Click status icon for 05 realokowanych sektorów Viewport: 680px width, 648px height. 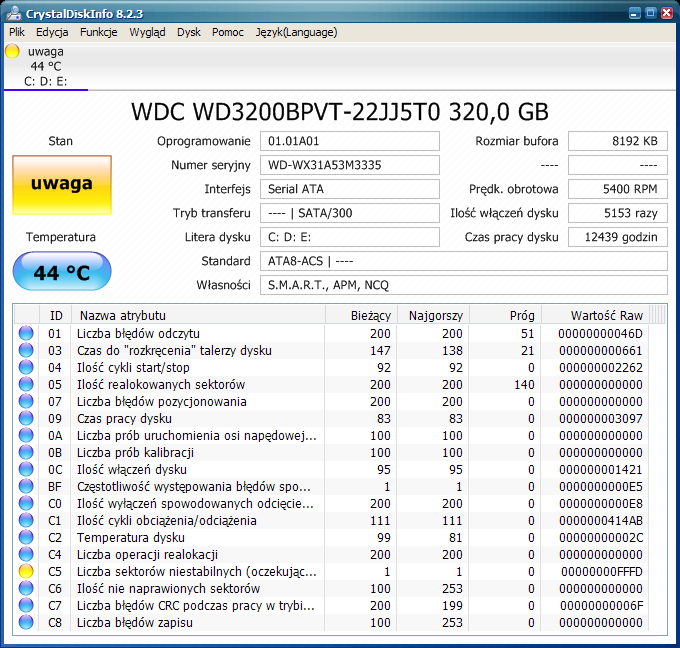tap(26, 384)
